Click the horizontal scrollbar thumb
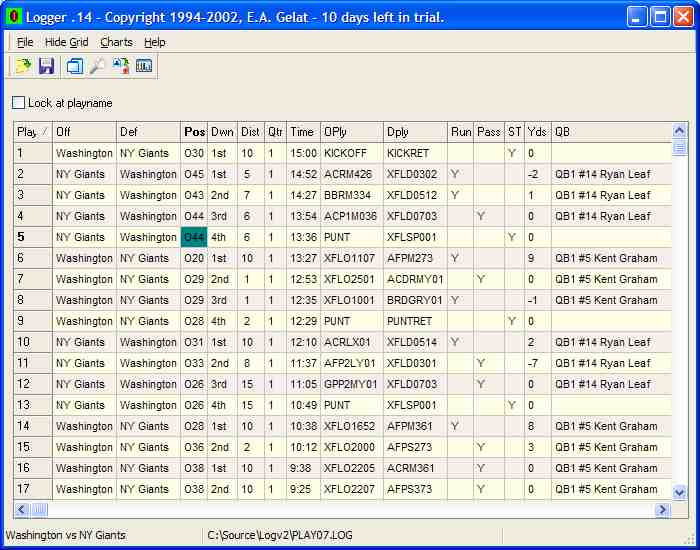700x550 pixels. pos(39,509)
